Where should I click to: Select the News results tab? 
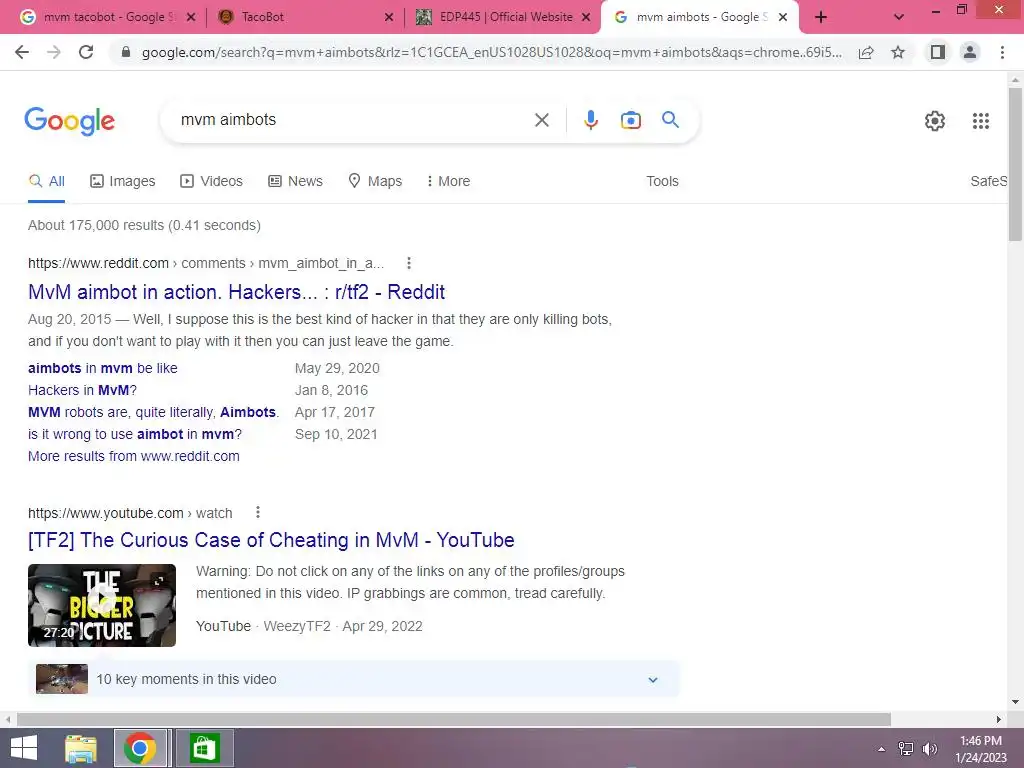click(295, 181)
